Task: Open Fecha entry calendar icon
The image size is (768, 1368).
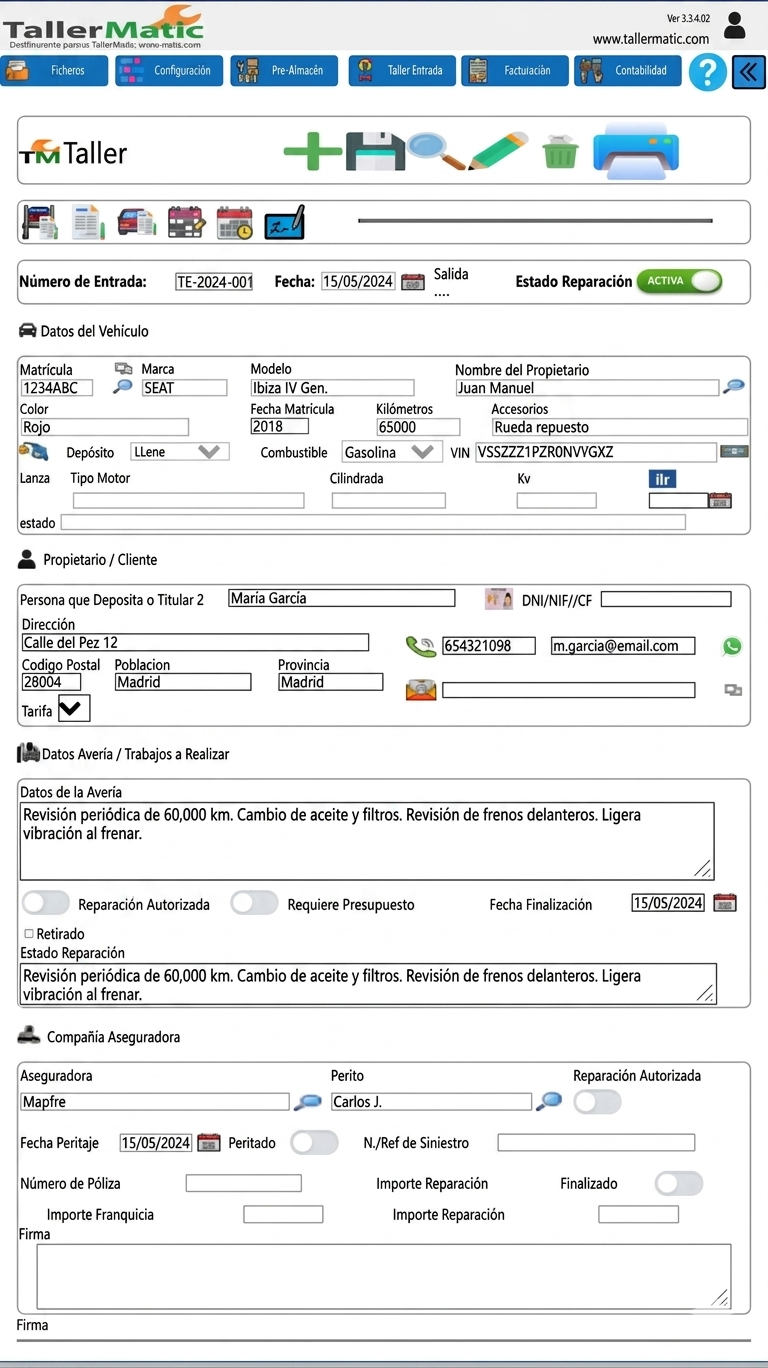Action: coord(412,282)
